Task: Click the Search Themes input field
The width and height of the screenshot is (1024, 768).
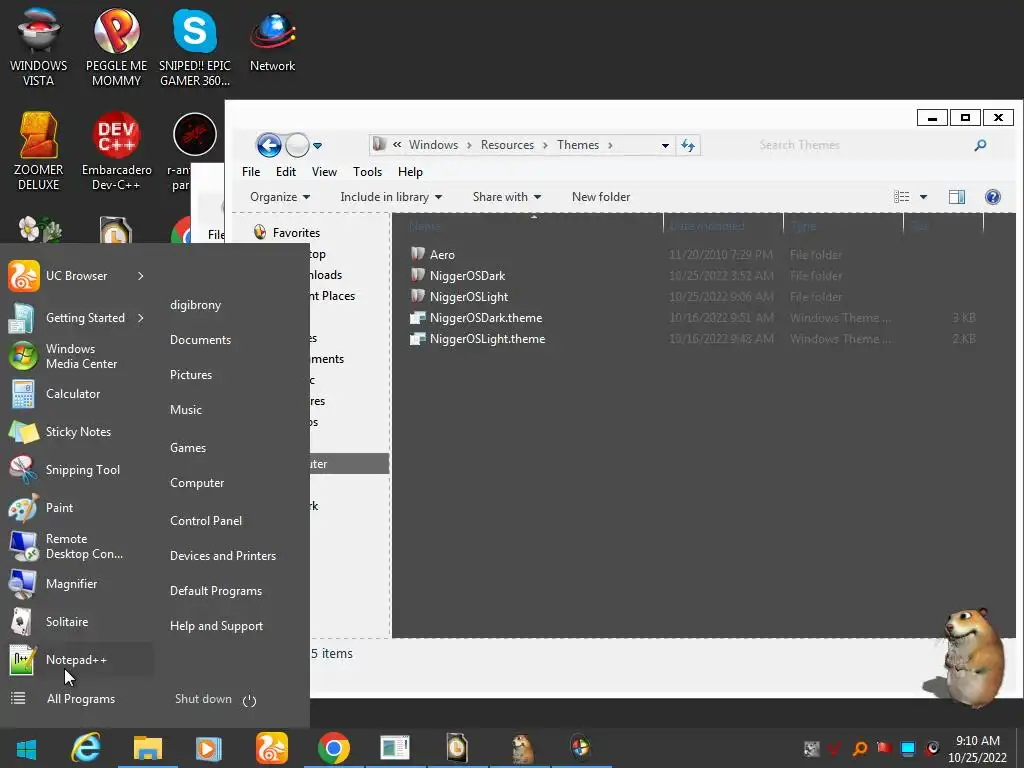Action: pyautogui.click(x=861, y=145)
